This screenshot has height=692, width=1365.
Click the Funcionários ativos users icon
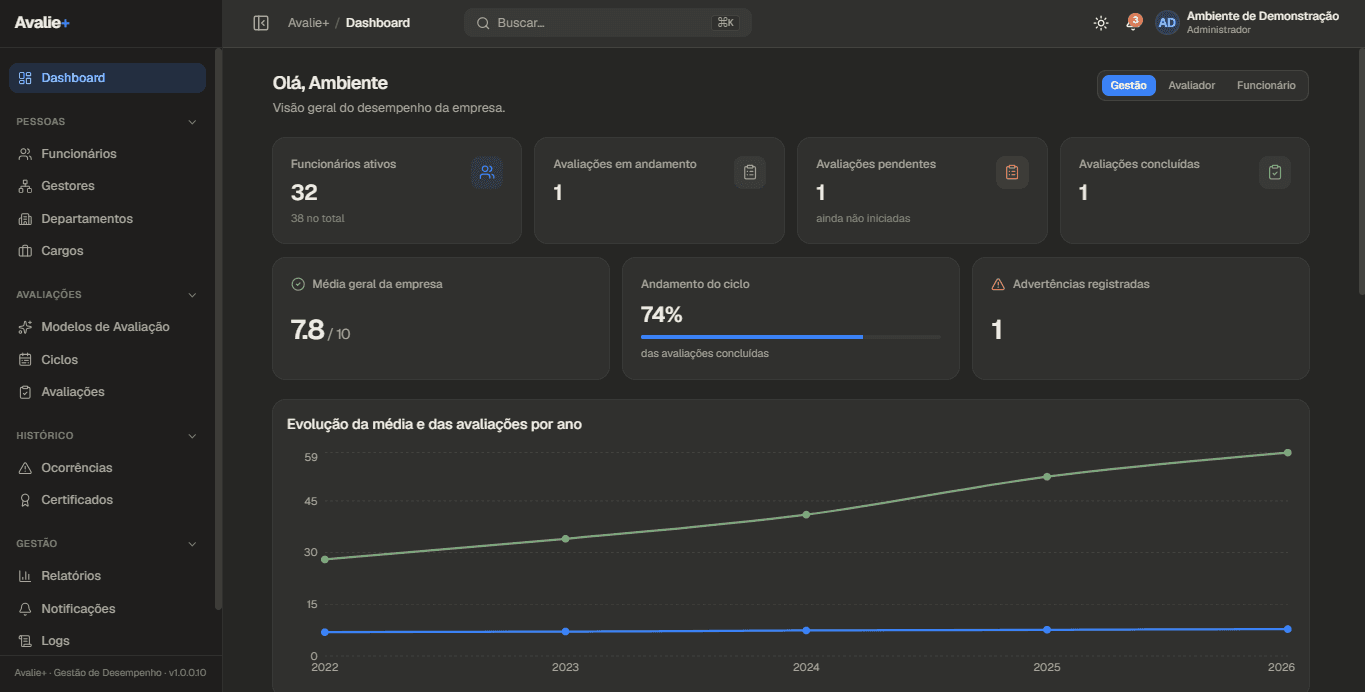(x=487, y=172)
